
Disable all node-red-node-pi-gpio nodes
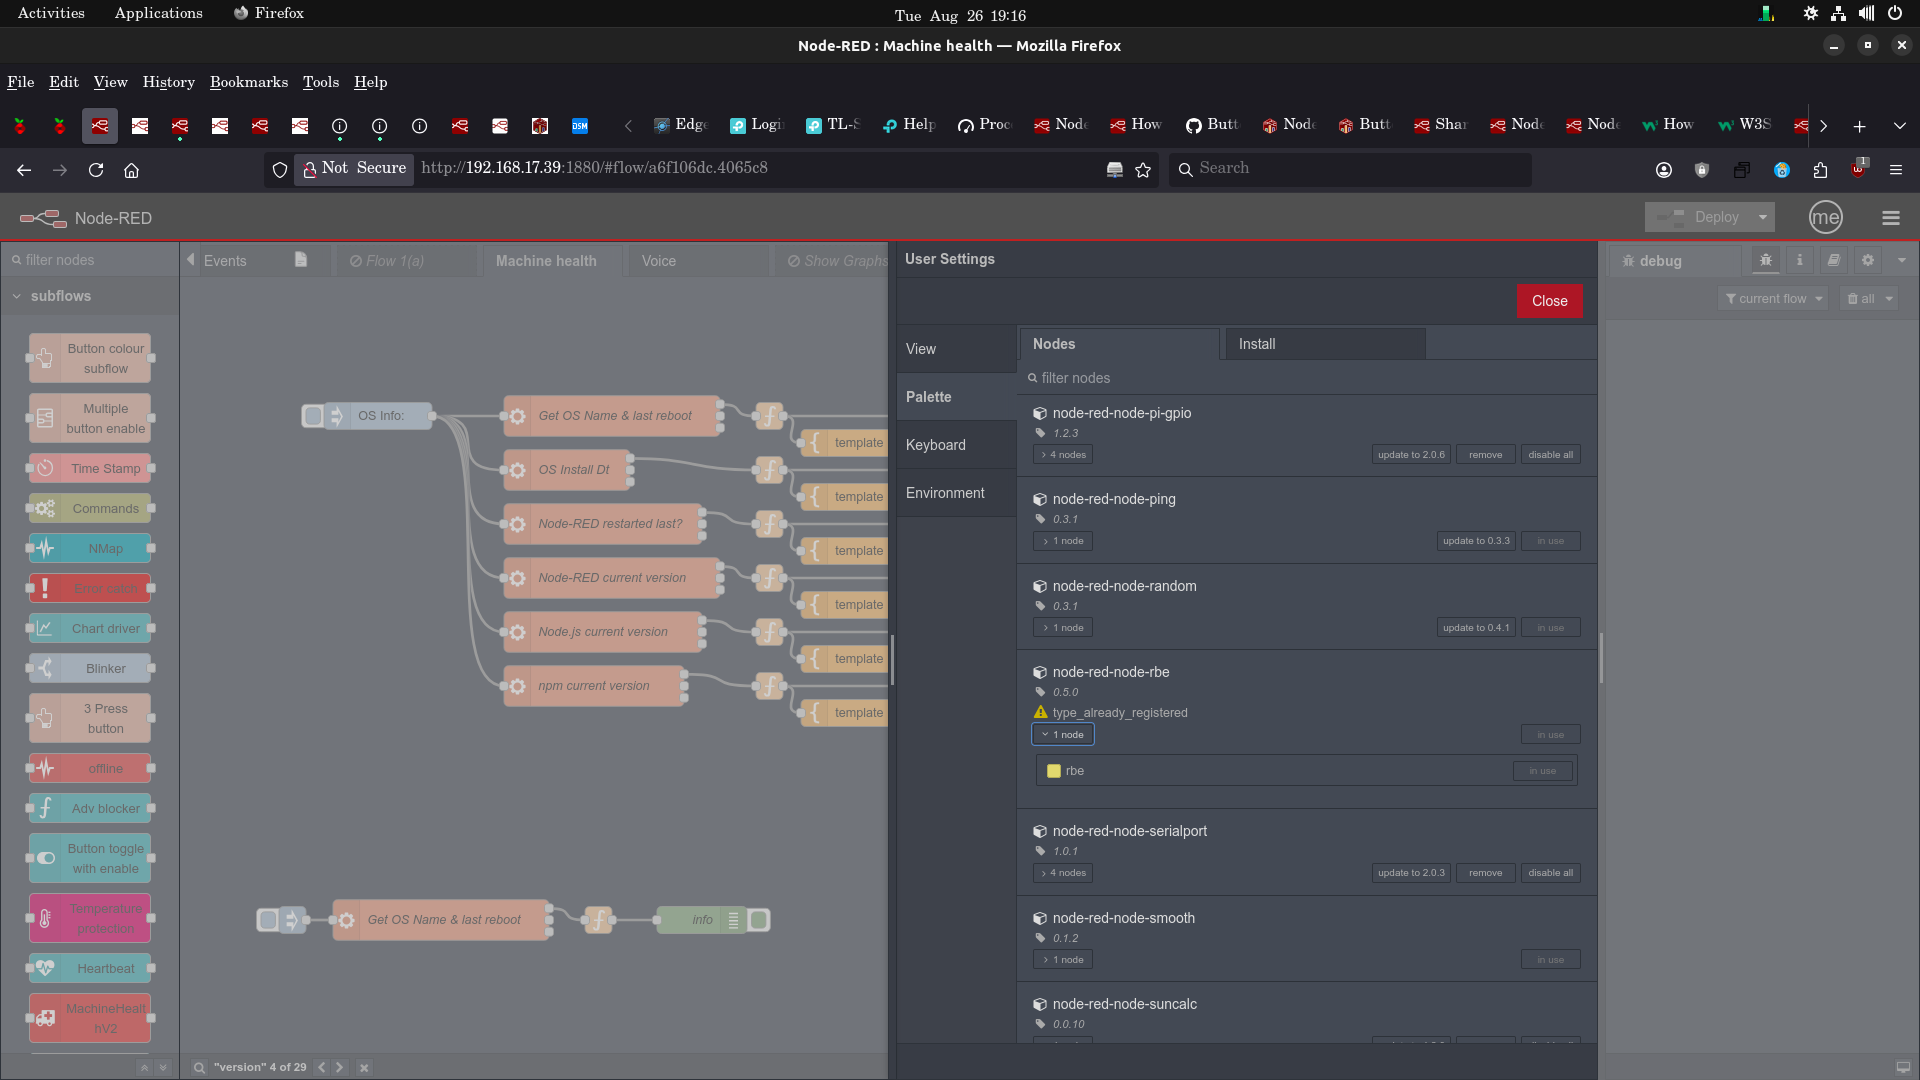(1550, 455)
